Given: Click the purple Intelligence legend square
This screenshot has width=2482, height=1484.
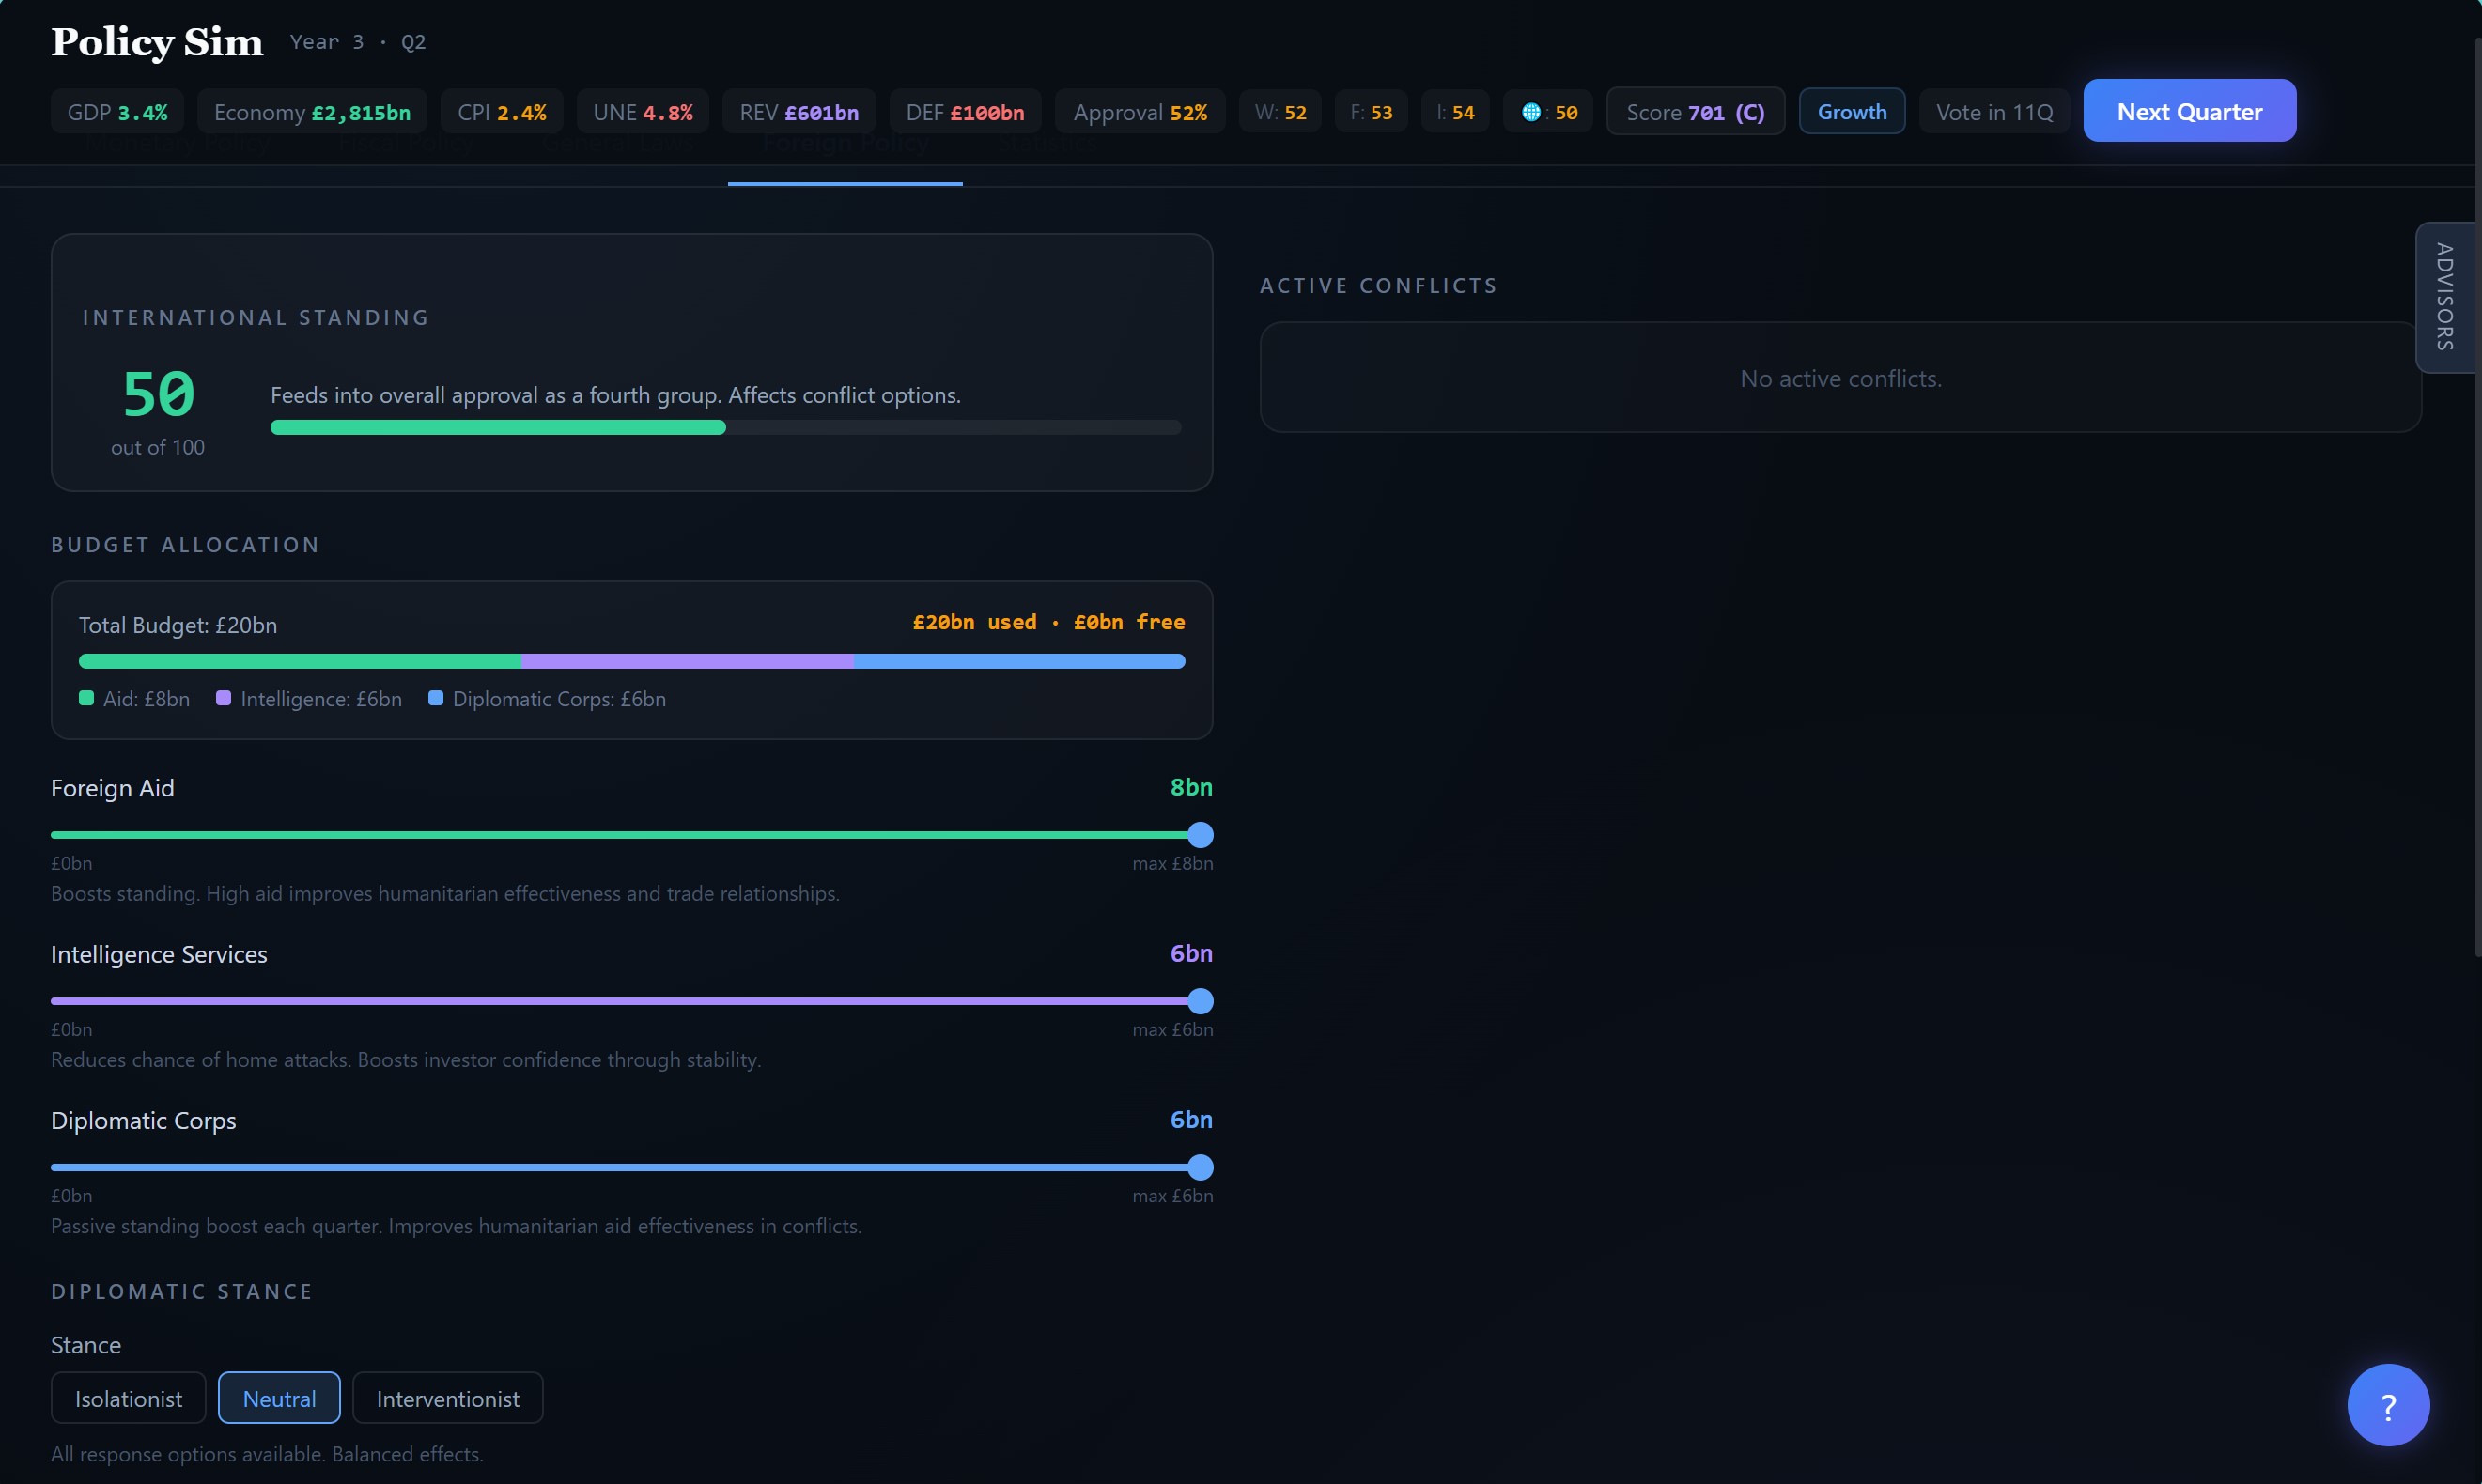Looking at the screenshot, I should click(223, 698).
